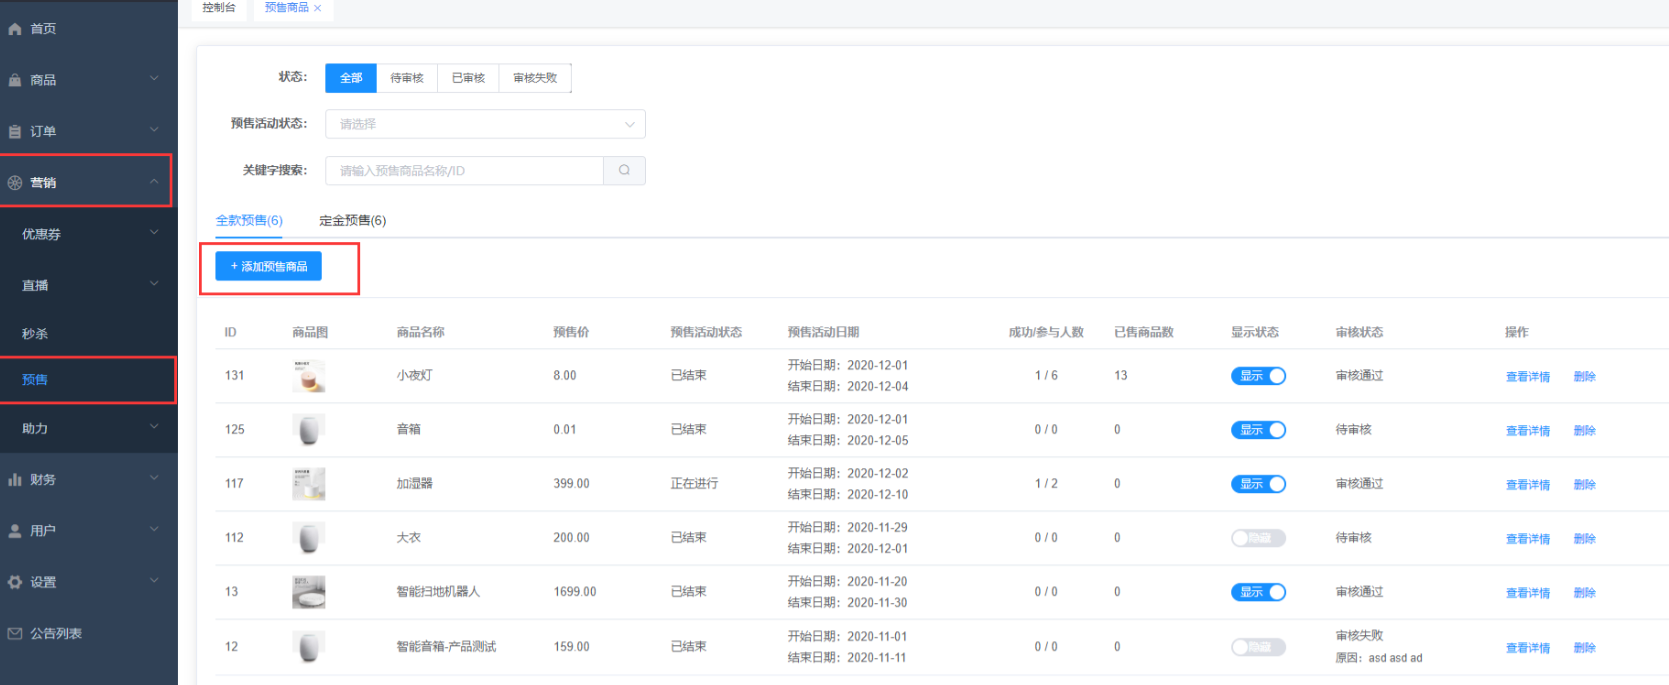Toggle display switch for 加湿器 row
This screenshot has width=1669, height=685.
(1258, 484)
